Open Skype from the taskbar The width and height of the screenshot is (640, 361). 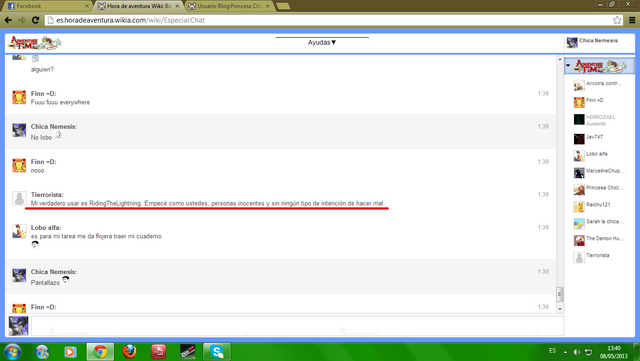pyautogui.click(x=217, y=352)
